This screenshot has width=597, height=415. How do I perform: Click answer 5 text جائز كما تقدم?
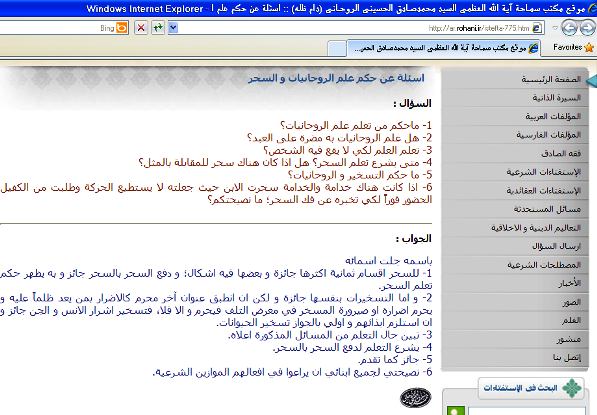pyautogui.click(x=395, y=359)
